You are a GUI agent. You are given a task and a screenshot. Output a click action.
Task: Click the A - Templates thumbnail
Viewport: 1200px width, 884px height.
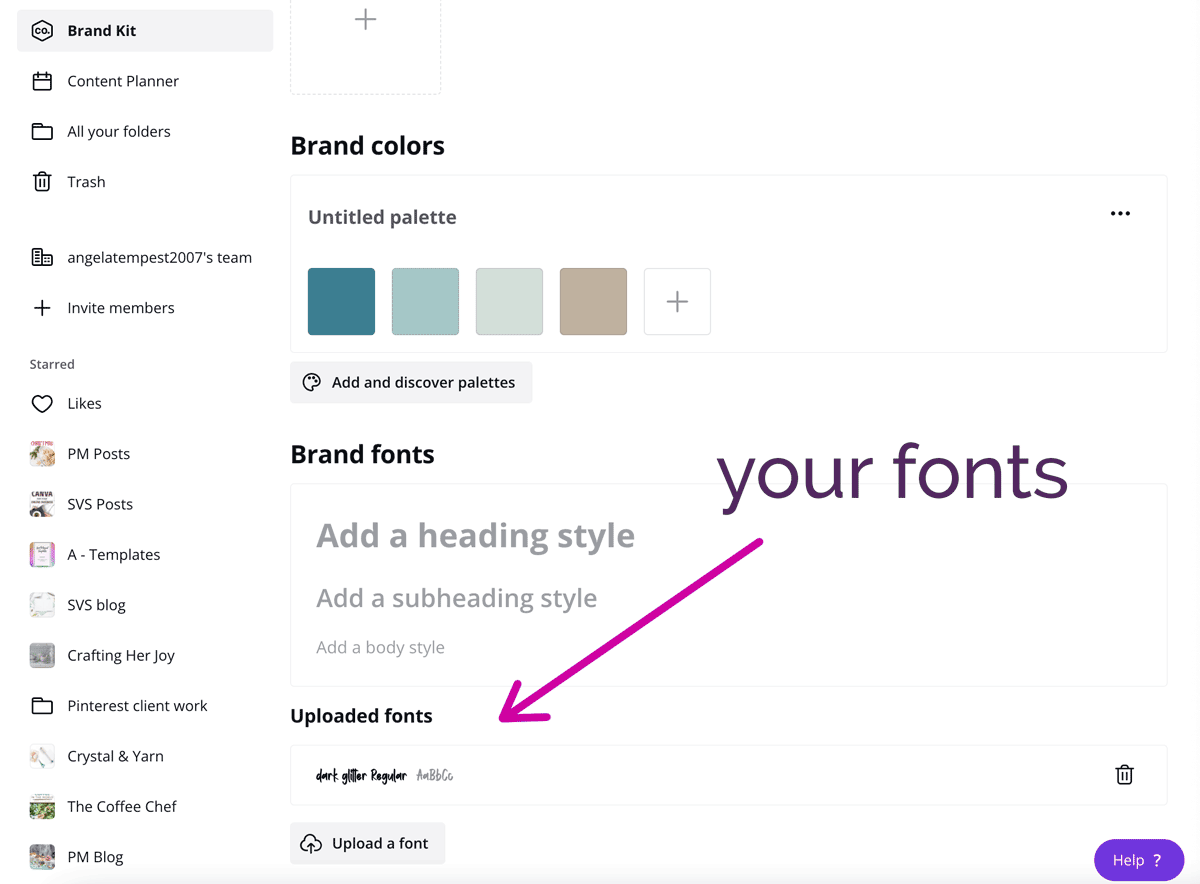click(42, 554)
